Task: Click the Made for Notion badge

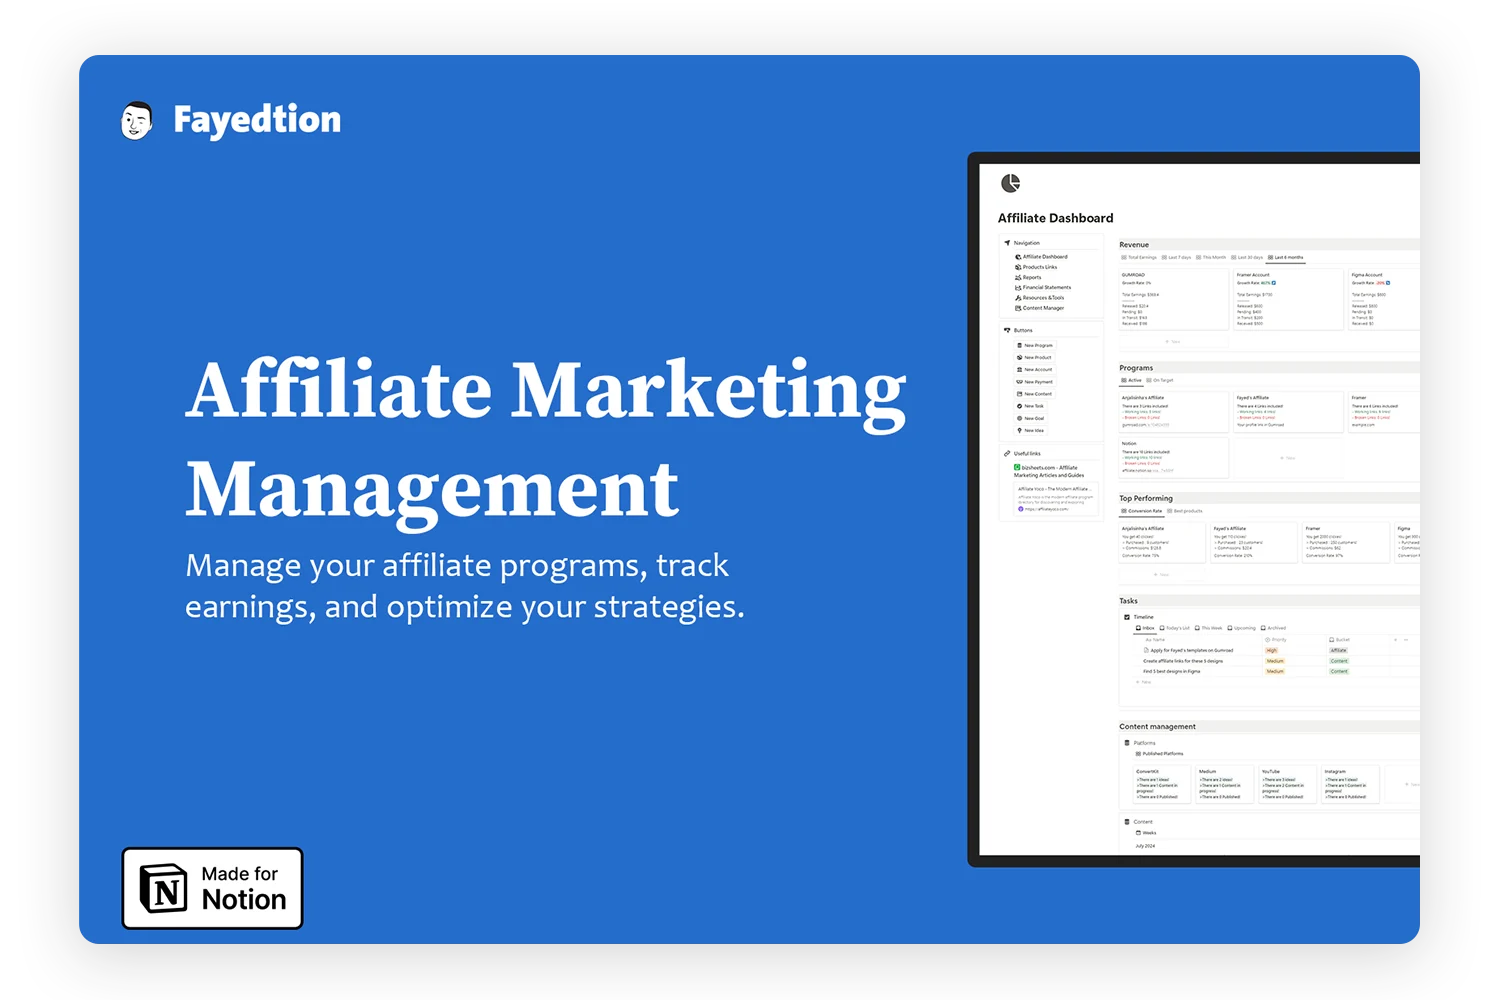Action: (x=212, y=888)
